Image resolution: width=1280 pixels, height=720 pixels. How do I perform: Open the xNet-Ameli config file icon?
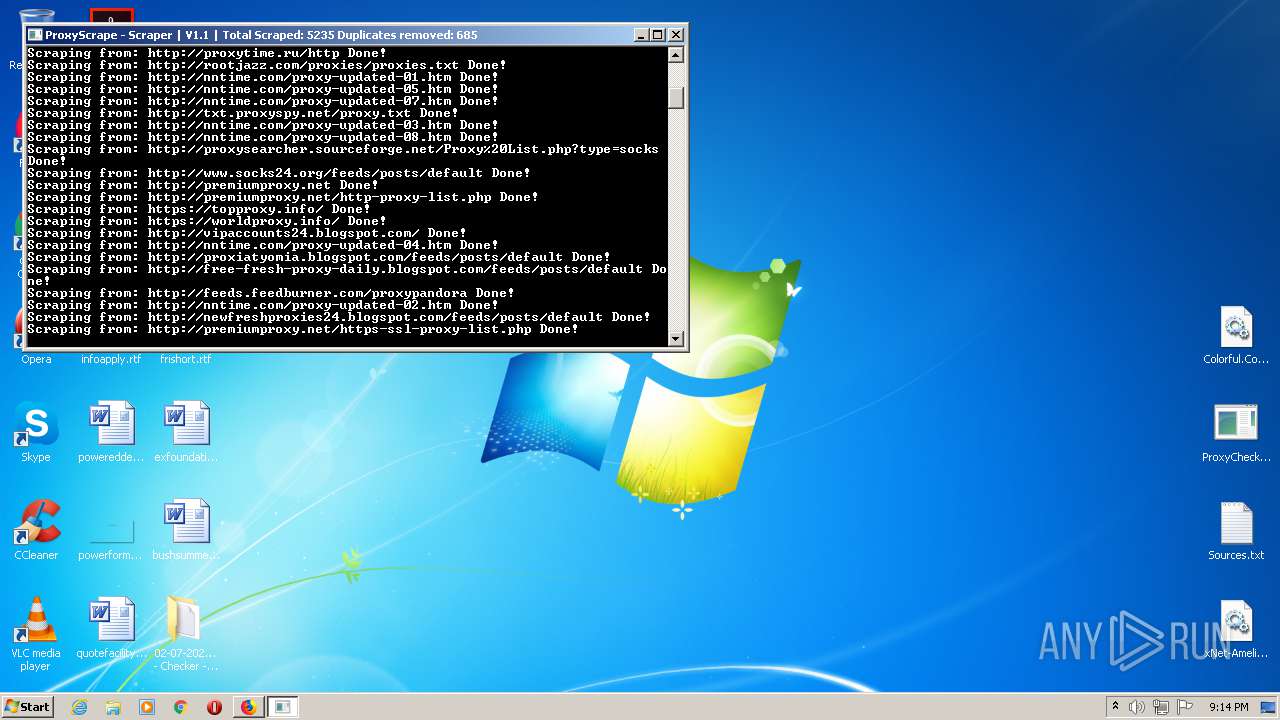click(x=1236, y=629)
